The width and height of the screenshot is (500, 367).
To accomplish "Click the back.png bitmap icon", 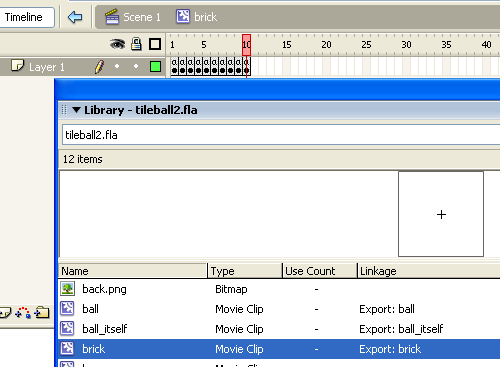I will (x=67, y=289).
